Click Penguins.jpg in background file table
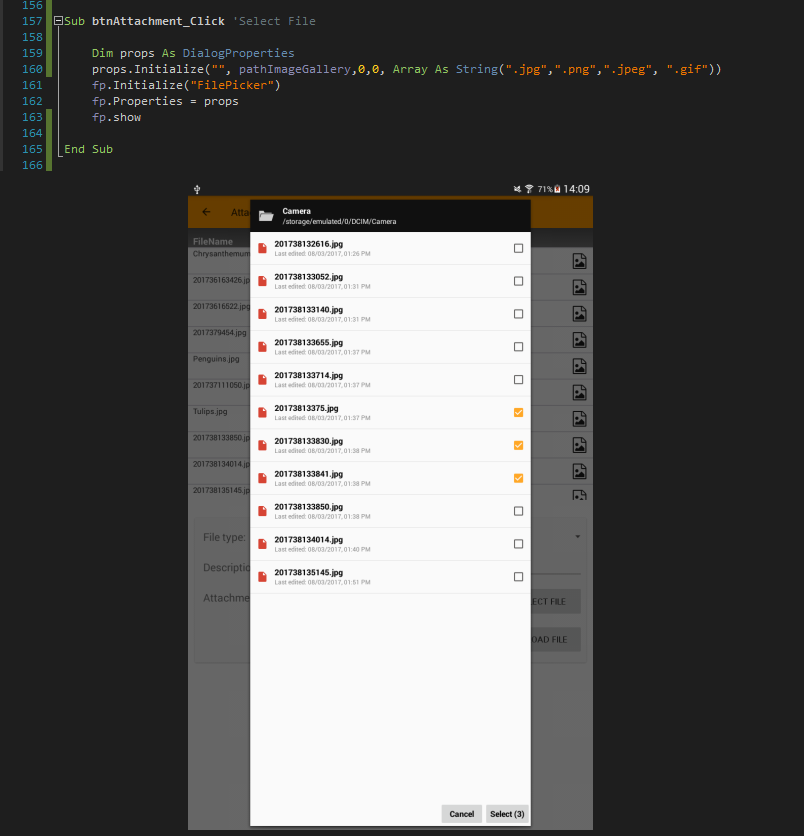 pos(216,359)
